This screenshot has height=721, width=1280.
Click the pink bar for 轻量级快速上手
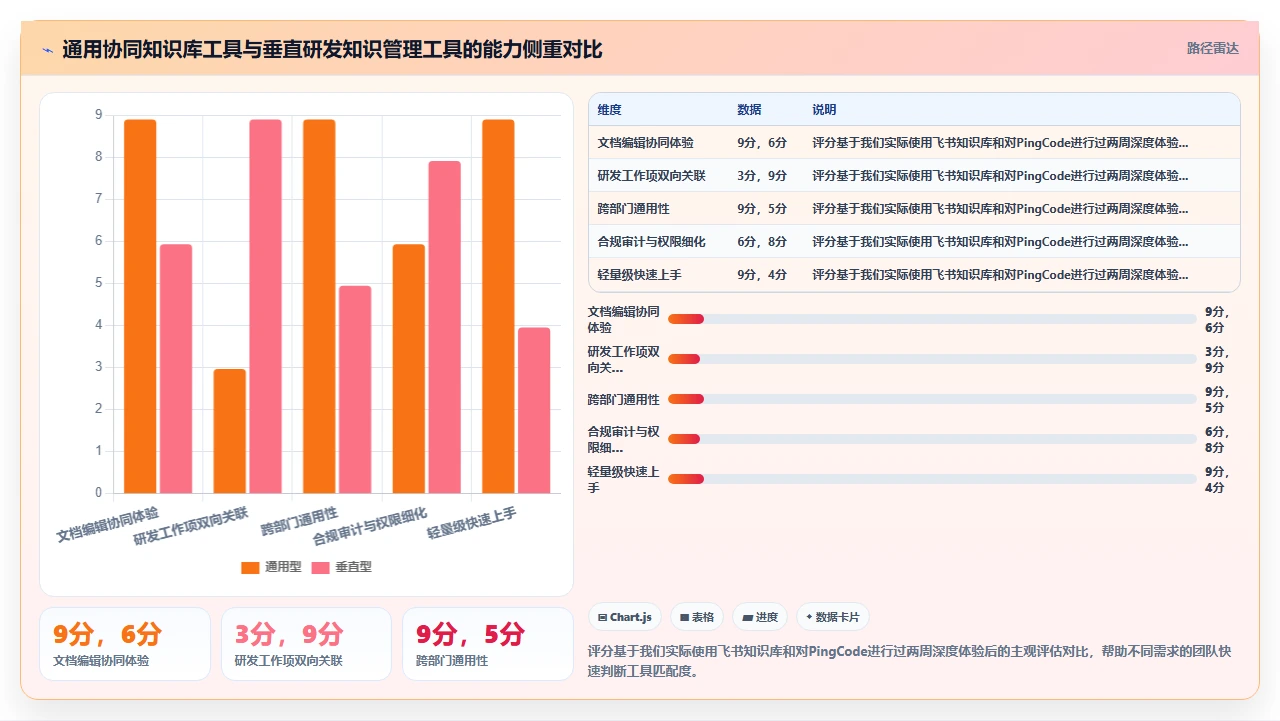coord(534,410)
